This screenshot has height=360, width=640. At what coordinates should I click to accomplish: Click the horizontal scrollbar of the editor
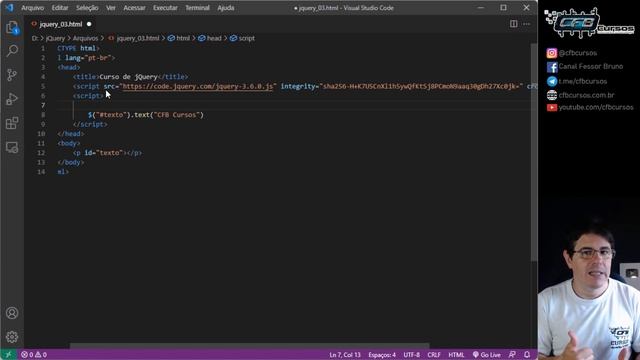click(x=249, y=346)
